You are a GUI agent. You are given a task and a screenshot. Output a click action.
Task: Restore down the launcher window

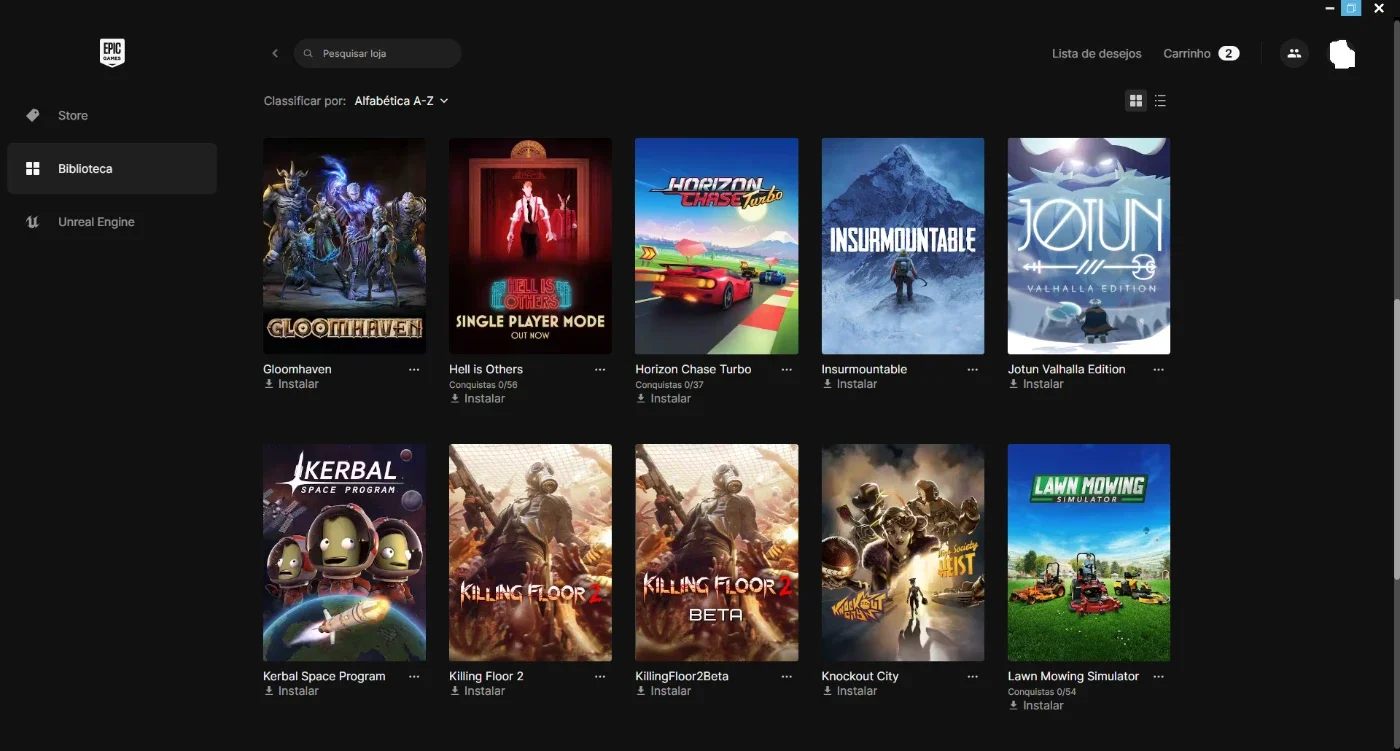coord(1351,8)
